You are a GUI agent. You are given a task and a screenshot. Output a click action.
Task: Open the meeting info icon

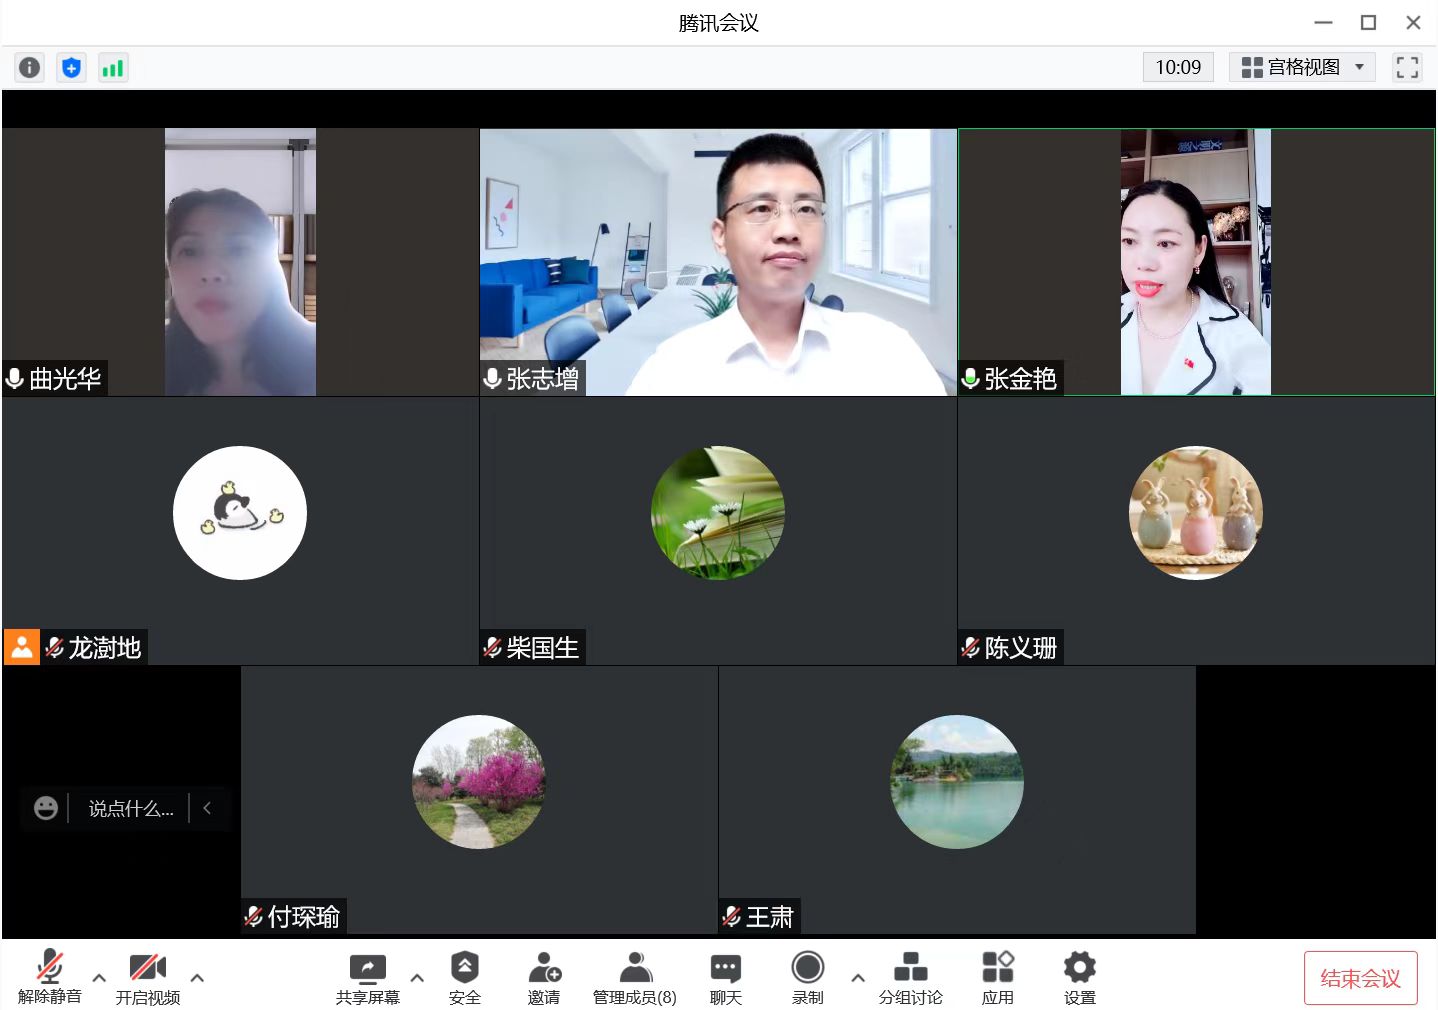pyautogui.click(x=30, y=67)
